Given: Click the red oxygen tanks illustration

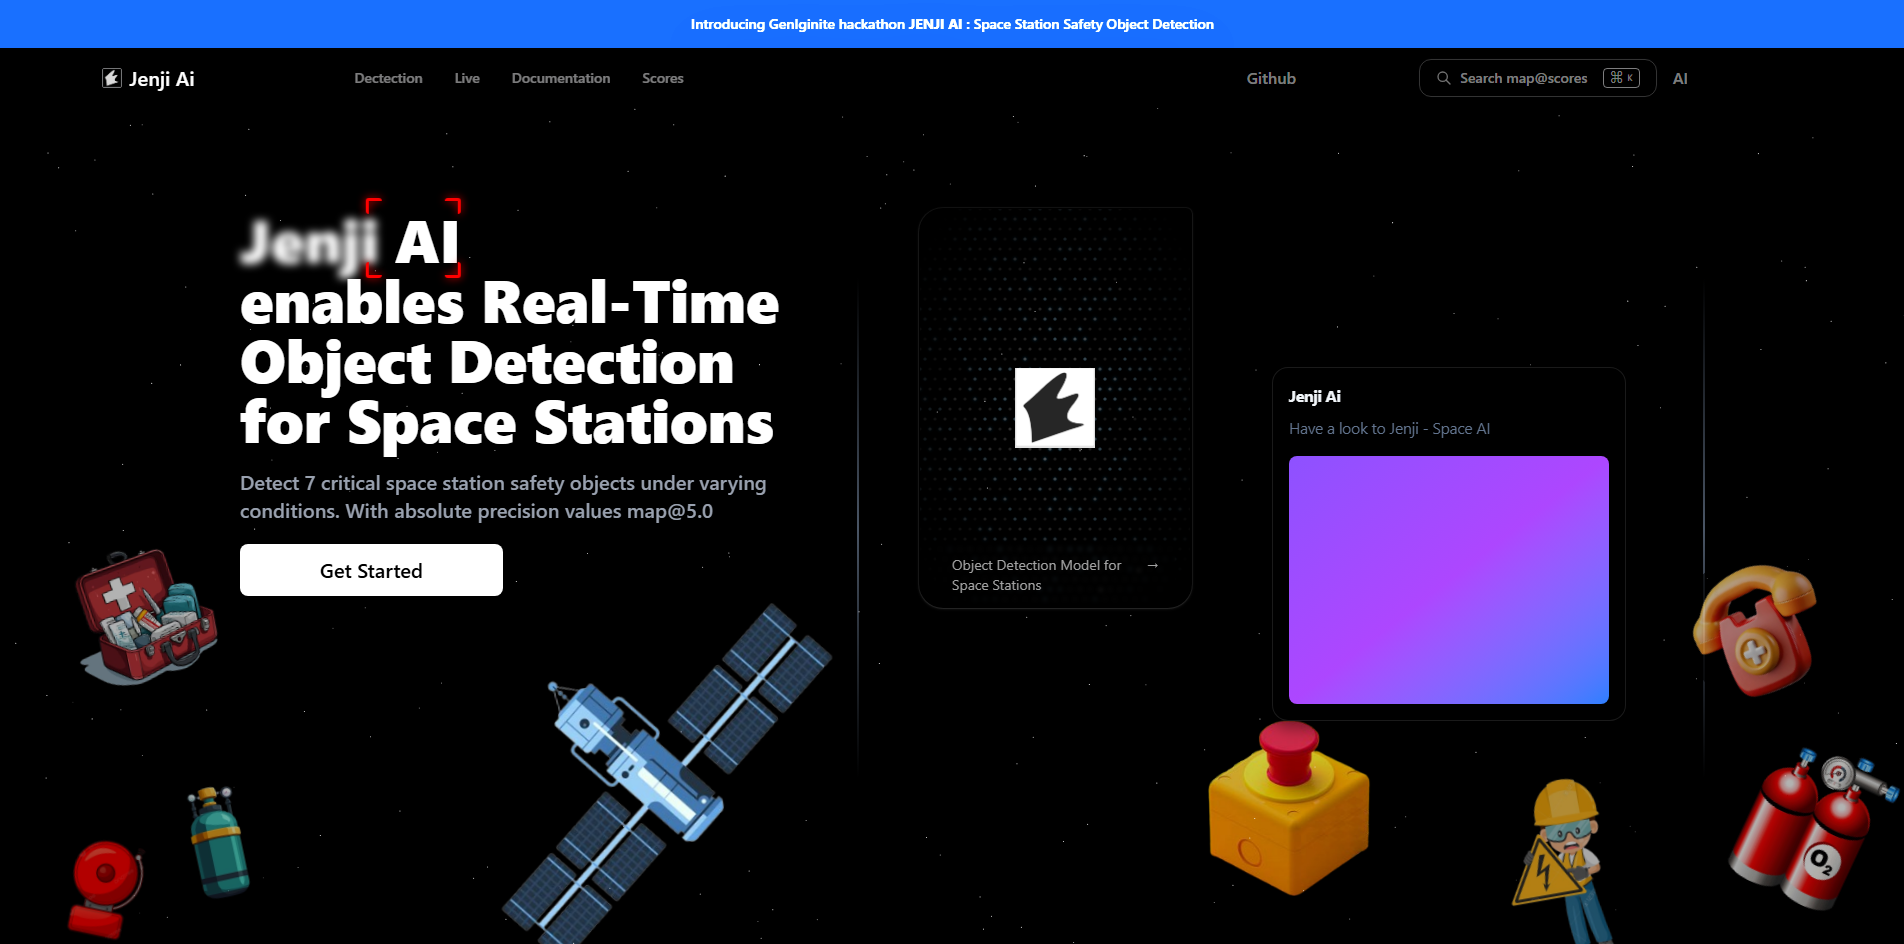Looking at the screenshot, I should pos(1810,831).
